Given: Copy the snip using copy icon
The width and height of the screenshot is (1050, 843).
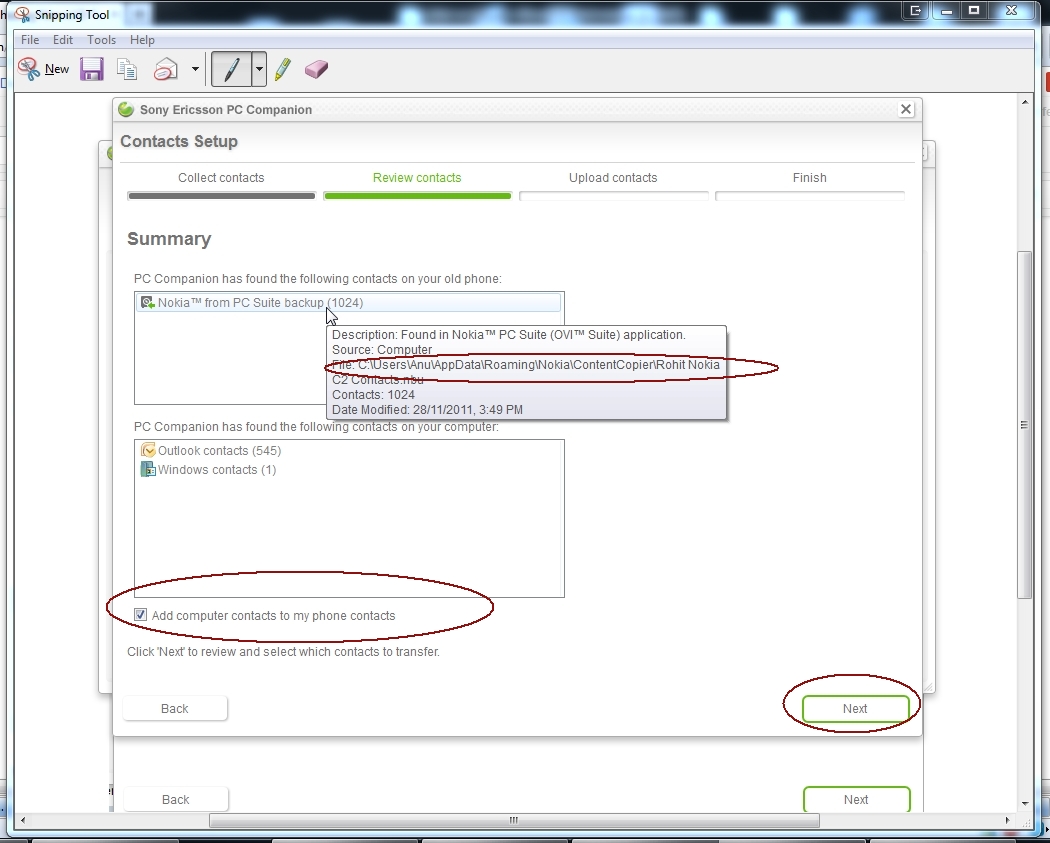Looking at the screenshot, I should tap(127, 69).
